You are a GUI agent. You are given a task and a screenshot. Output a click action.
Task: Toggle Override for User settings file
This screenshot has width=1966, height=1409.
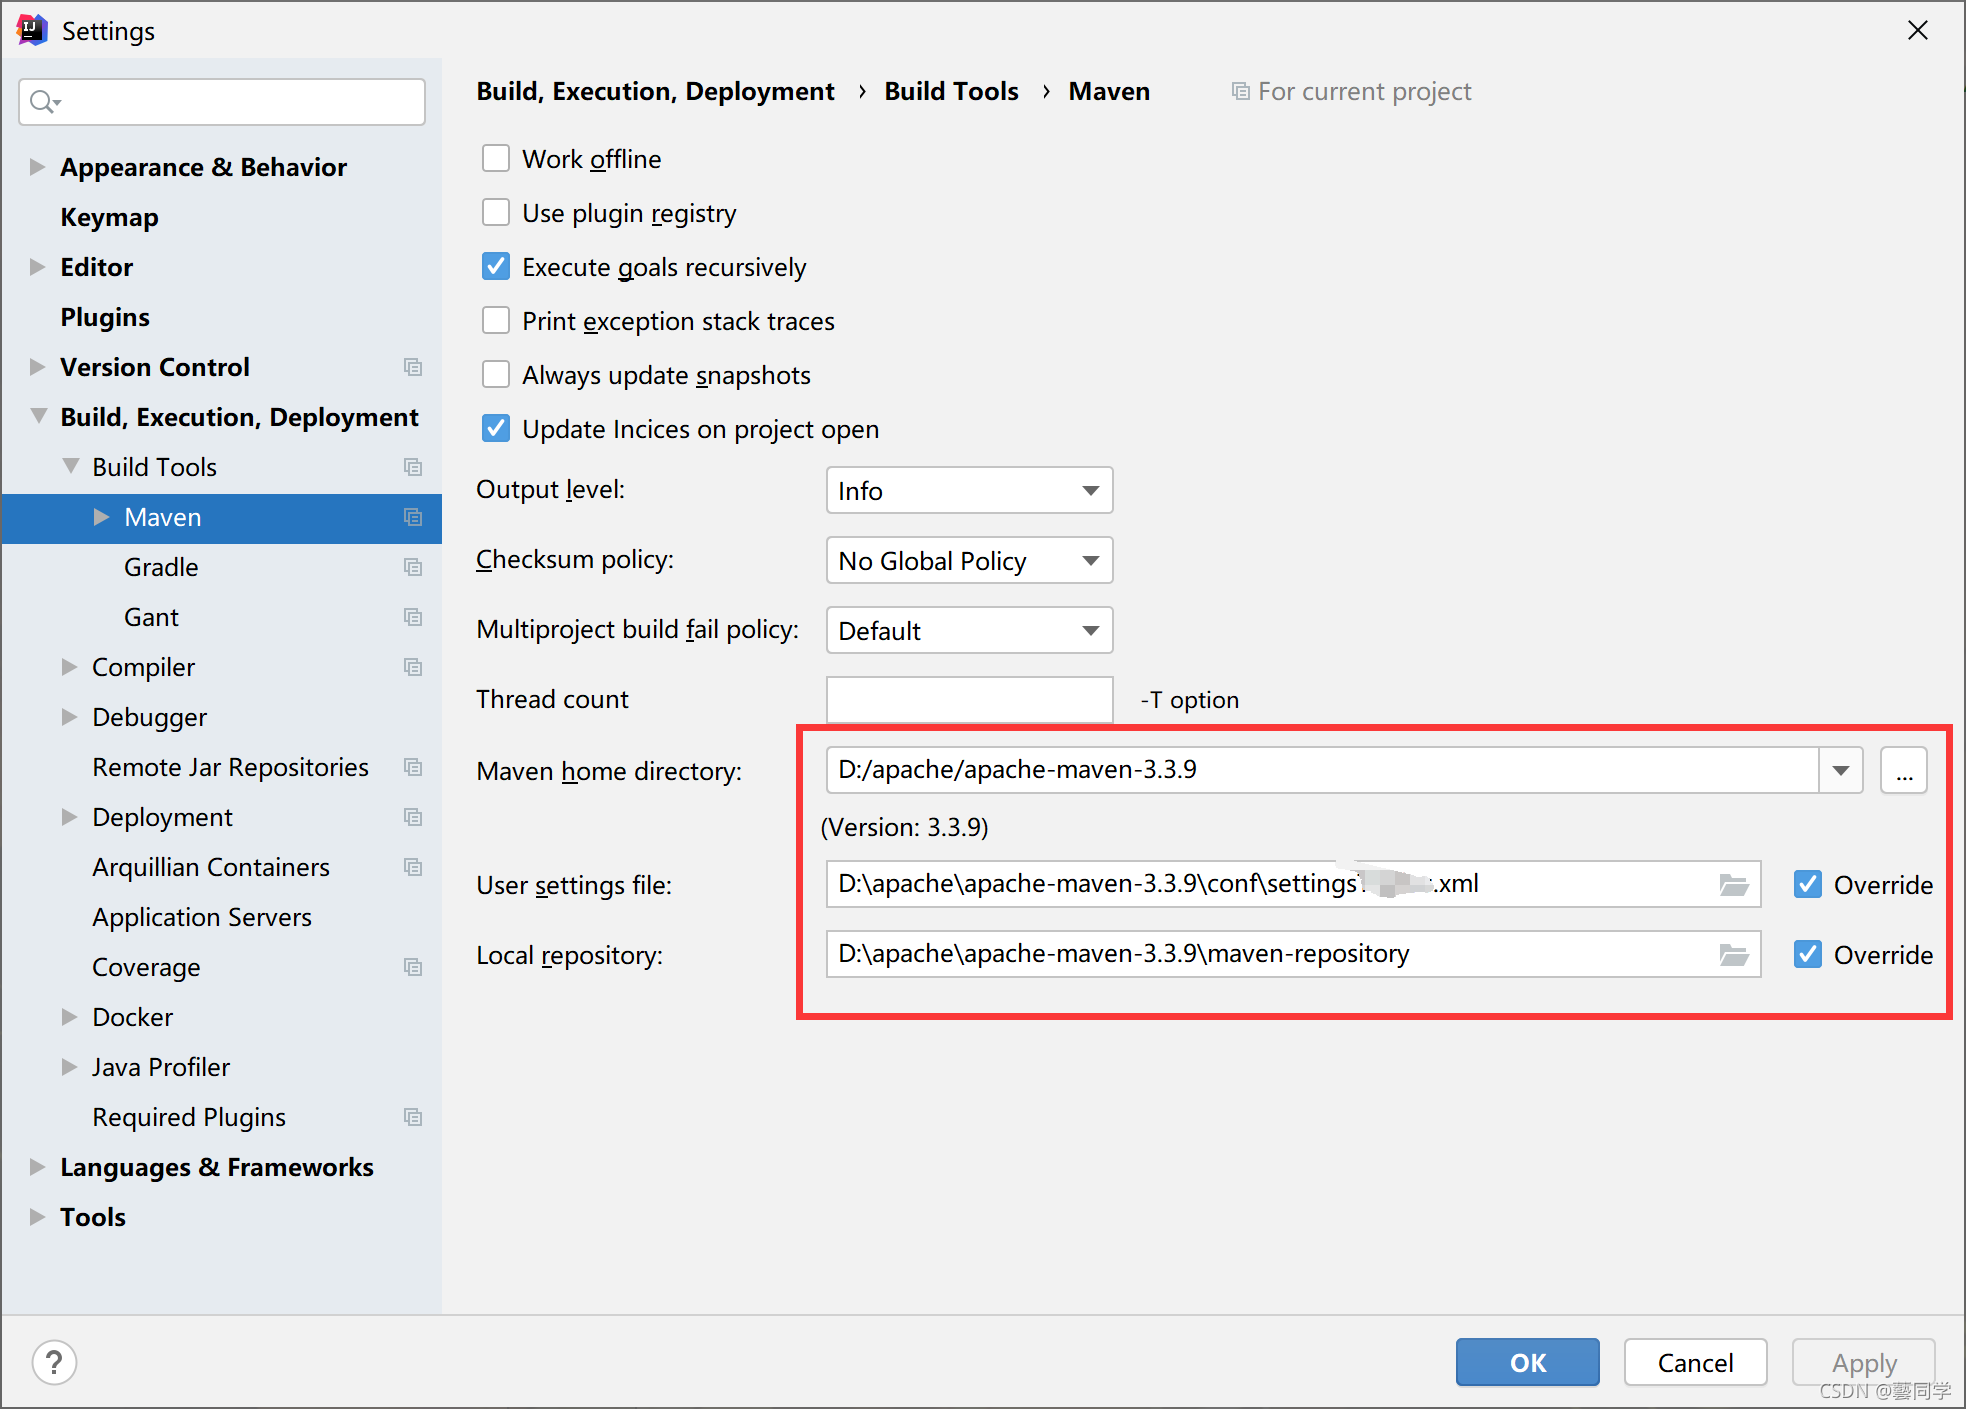[1807, 885]
